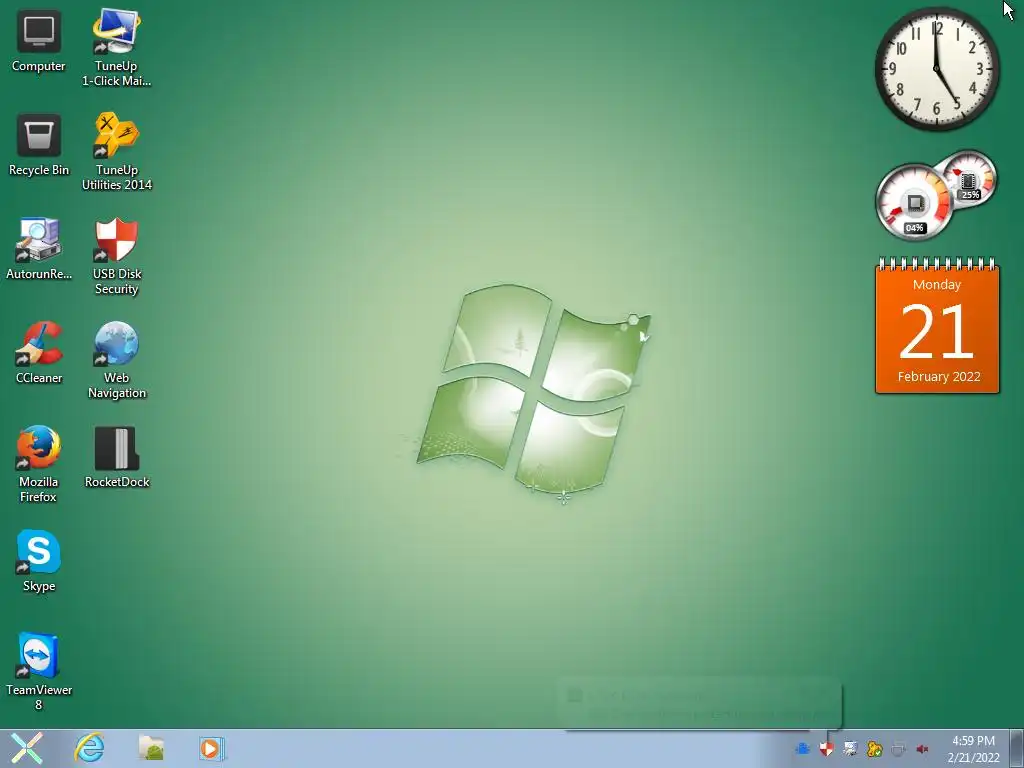Click the memory gauge showing 25%

[x=969, y=179]
